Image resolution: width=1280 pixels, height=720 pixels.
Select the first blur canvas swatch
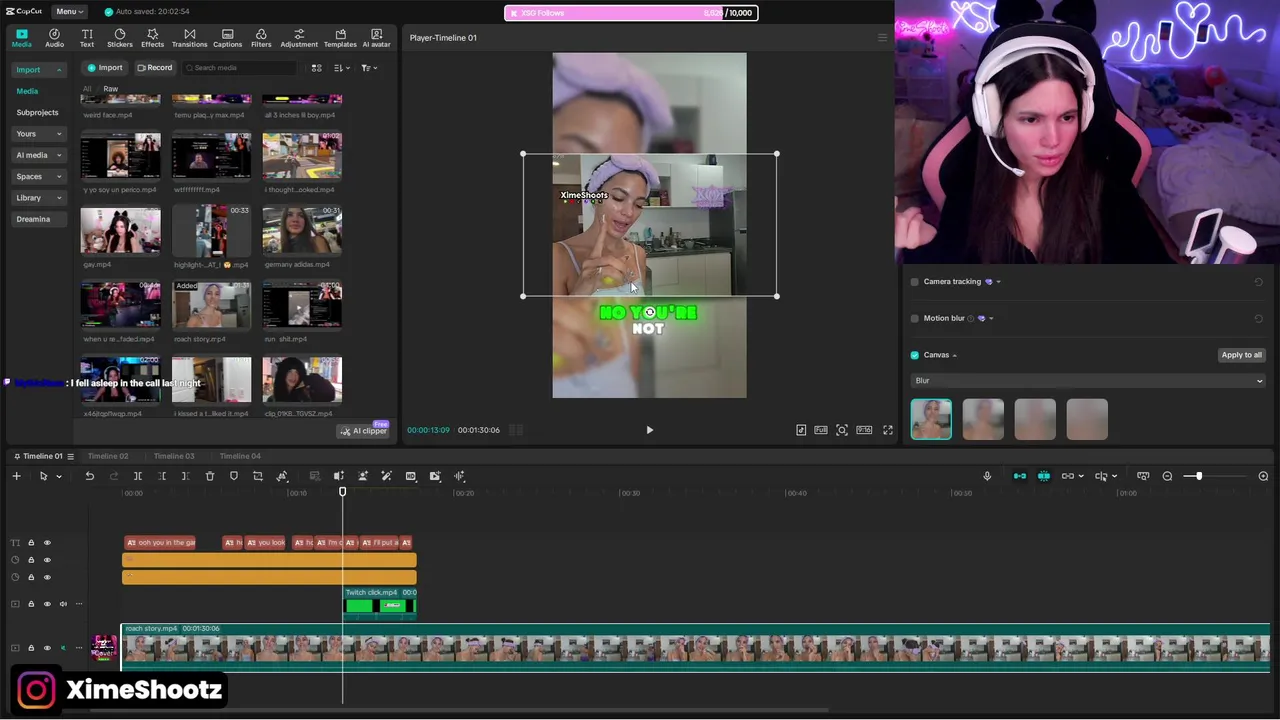931,419
